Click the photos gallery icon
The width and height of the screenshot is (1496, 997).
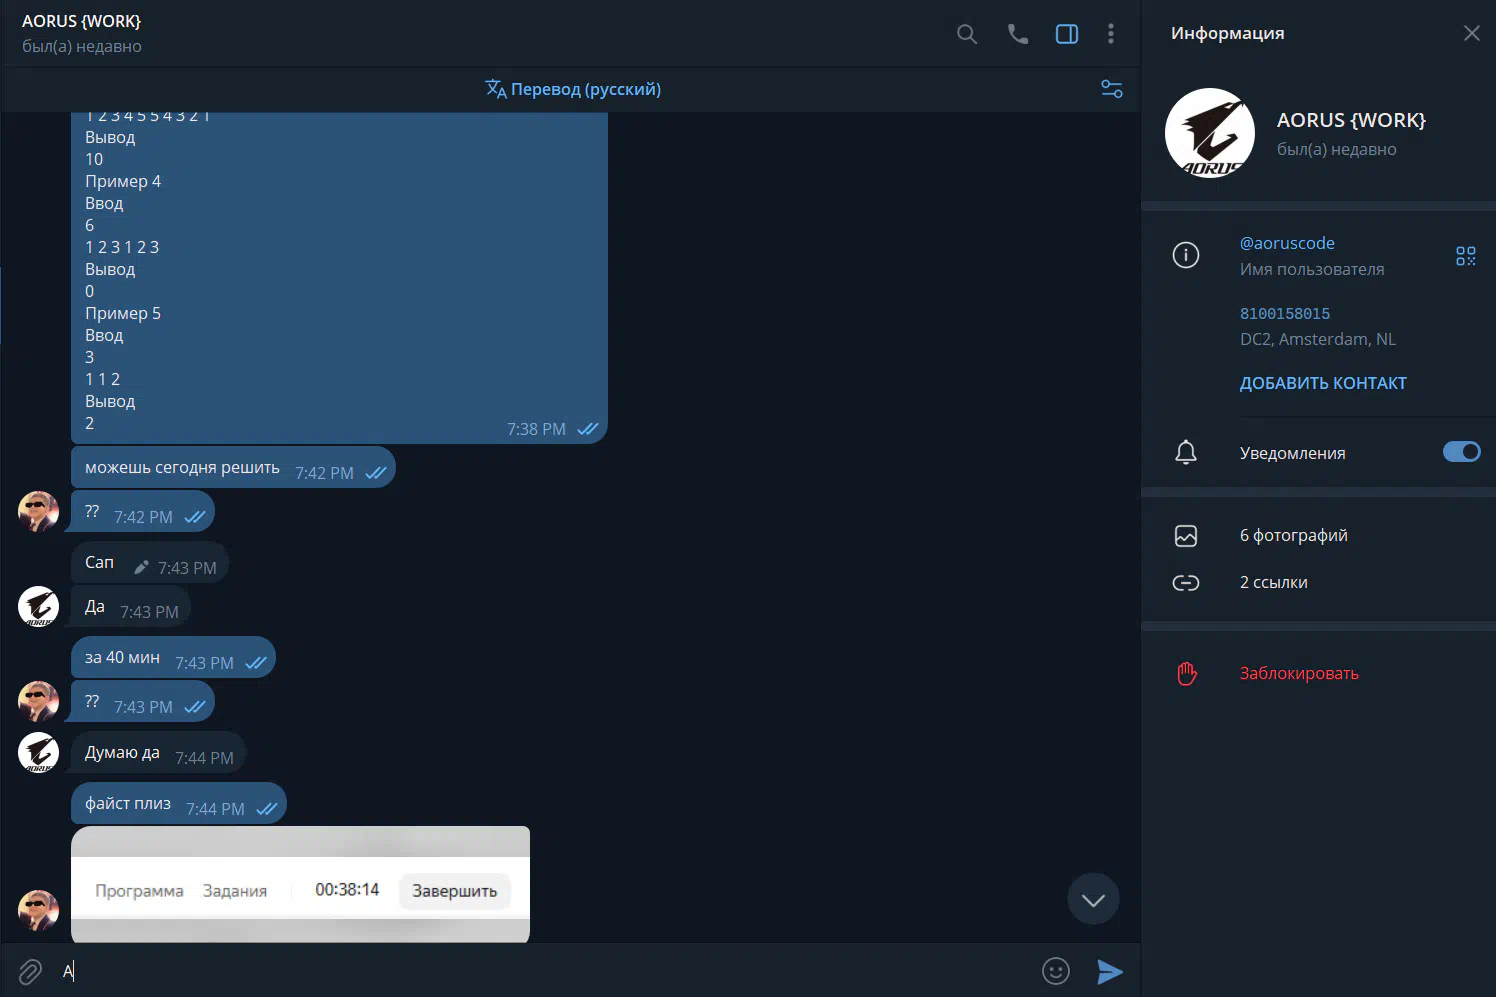tap(1186, 536)
